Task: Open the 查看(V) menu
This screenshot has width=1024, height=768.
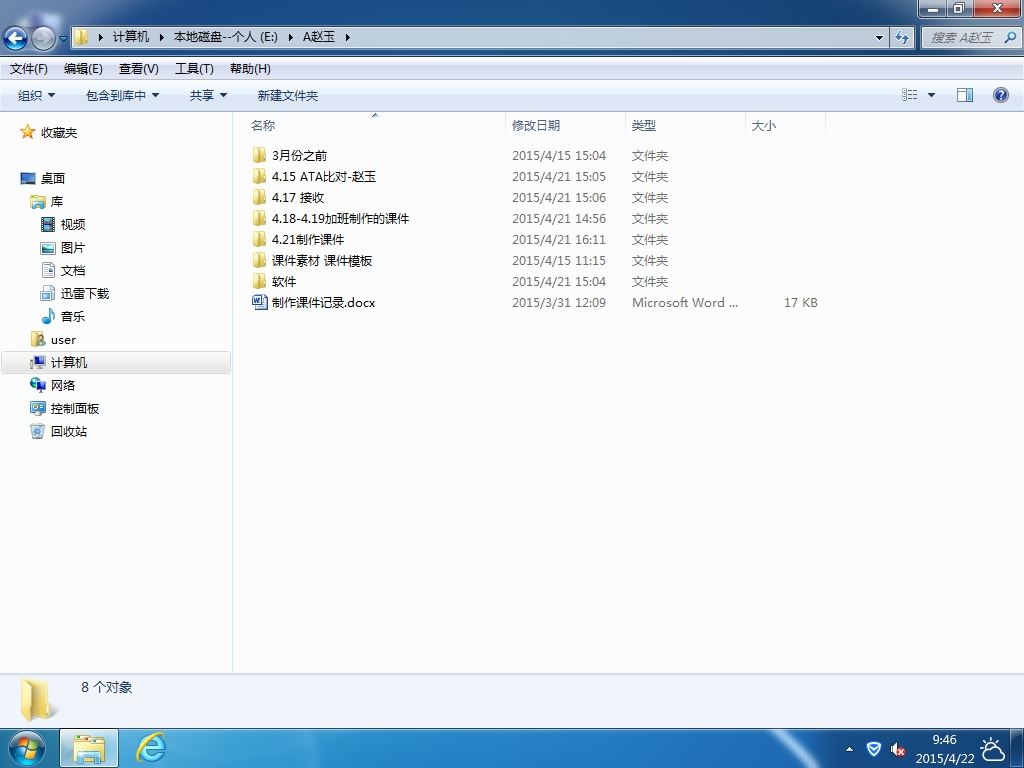Action: (x=138, y=69)
